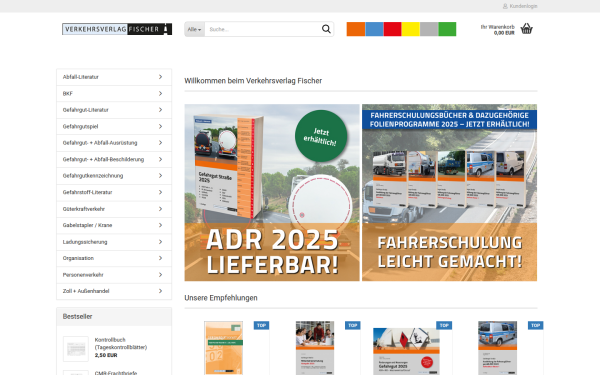Expand Gefahrgutkennzeichnung chevron arrow
Image resolution: width=600 pixels, height=375 pixels.
(160, 176)
